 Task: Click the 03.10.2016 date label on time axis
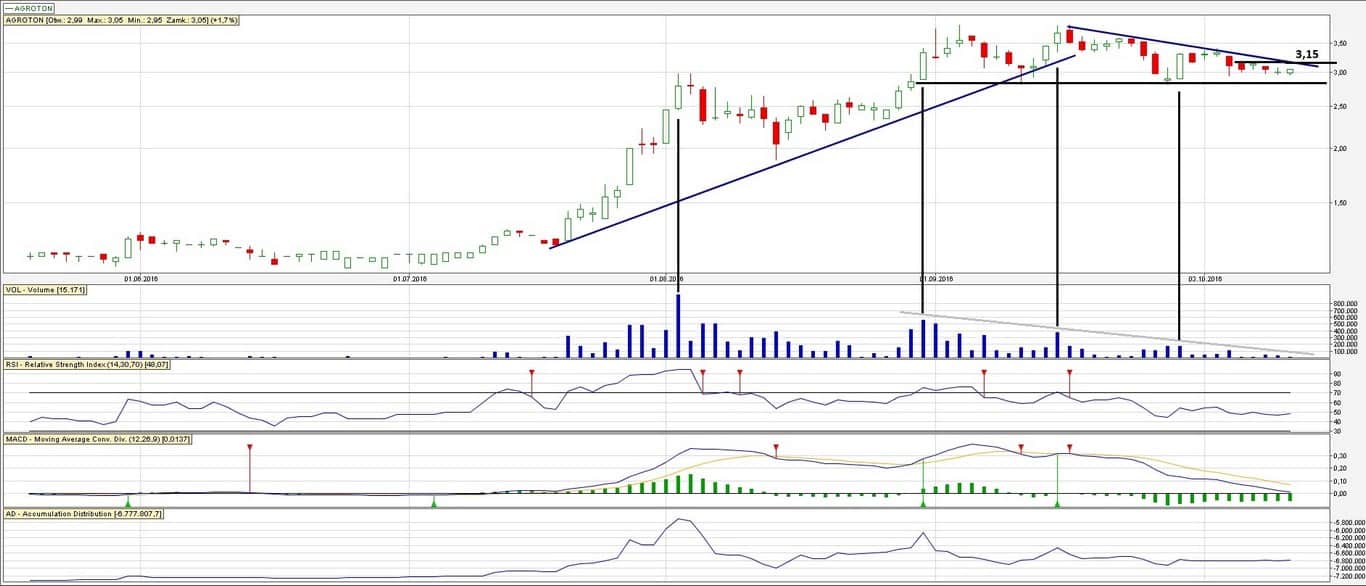pos(1204,279)
